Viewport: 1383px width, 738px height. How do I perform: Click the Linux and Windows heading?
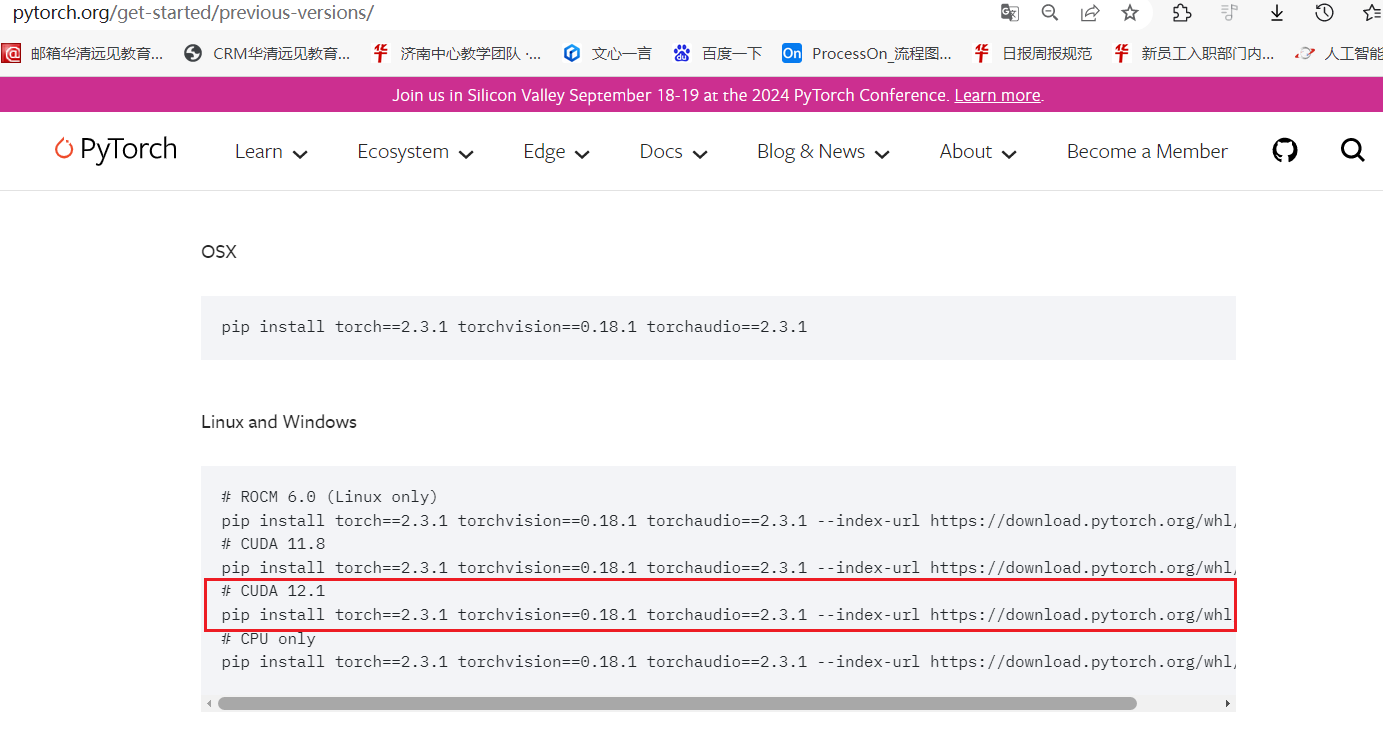[x=279, y=422]
